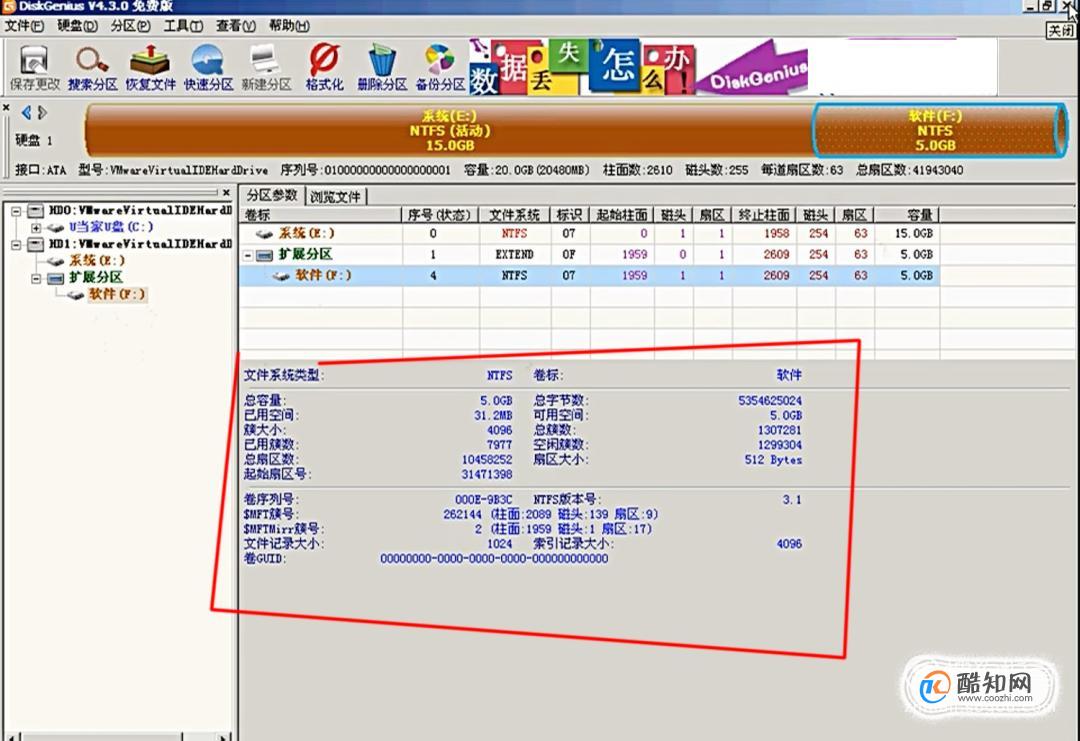The height and width of the screenshot is (741, 1080).
Task: Switch to the 浏览文件 tab
Action: point(335,196)
